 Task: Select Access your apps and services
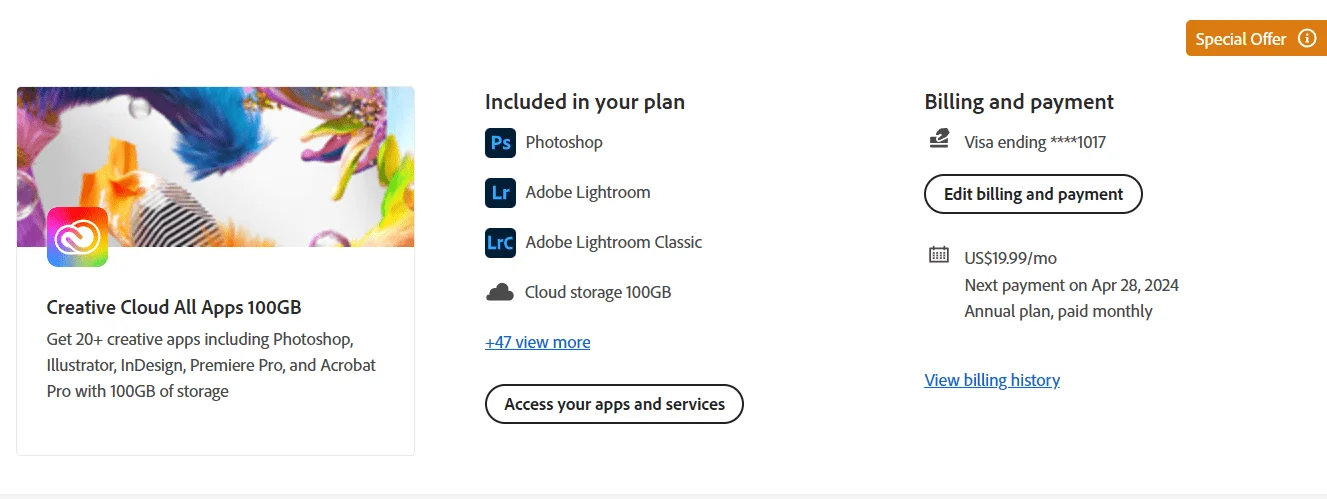click(614, 404)
